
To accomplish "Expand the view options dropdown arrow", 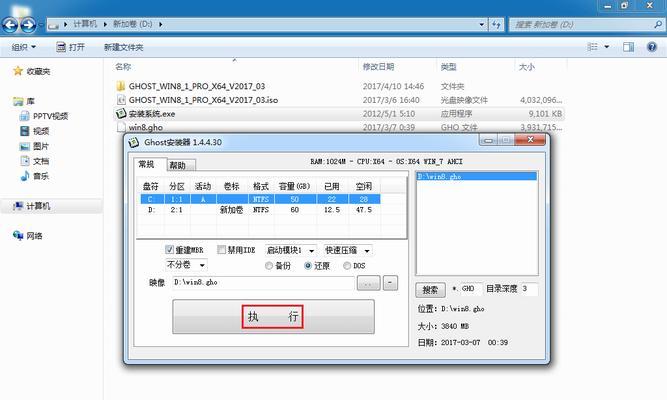I will [x=607, y=47].
